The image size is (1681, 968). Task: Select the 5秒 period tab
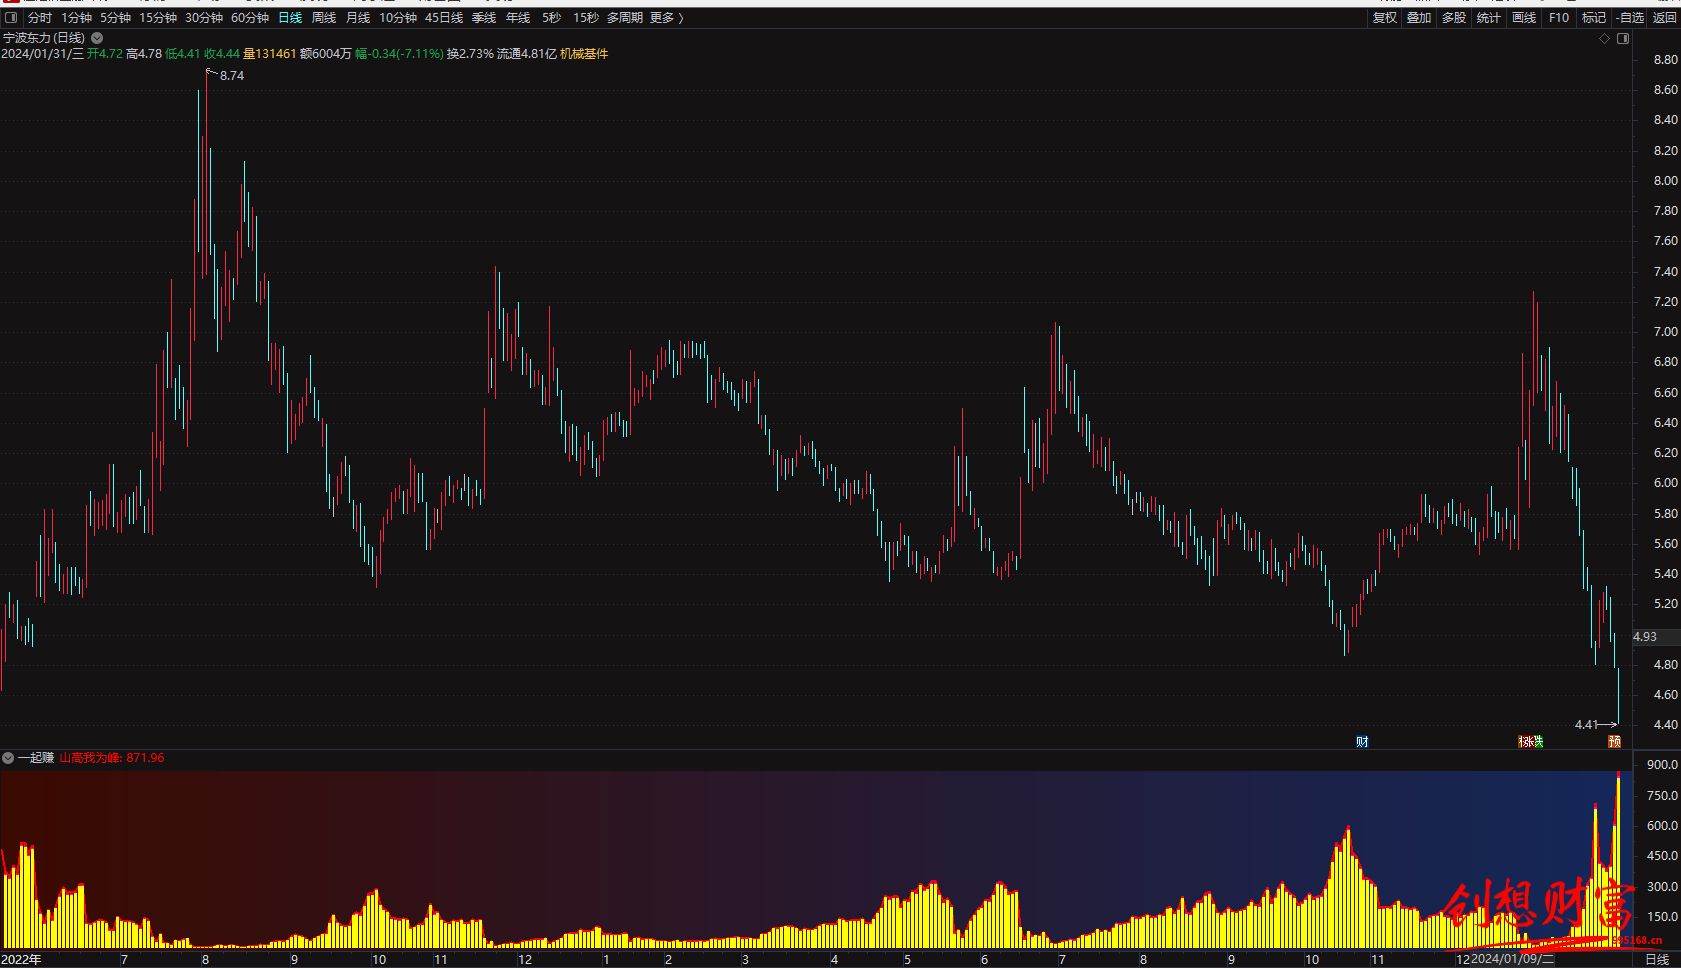(552, 18)
